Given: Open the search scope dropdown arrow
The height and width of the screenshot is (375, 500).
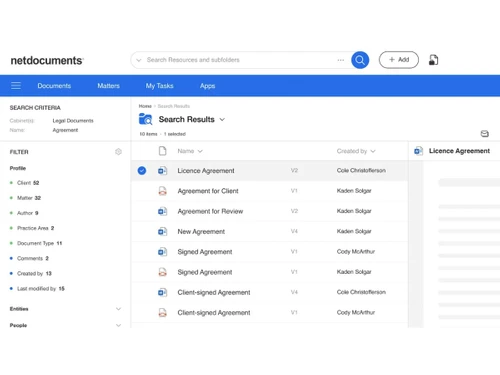Looking at the screenshot, I should [139, 60].
